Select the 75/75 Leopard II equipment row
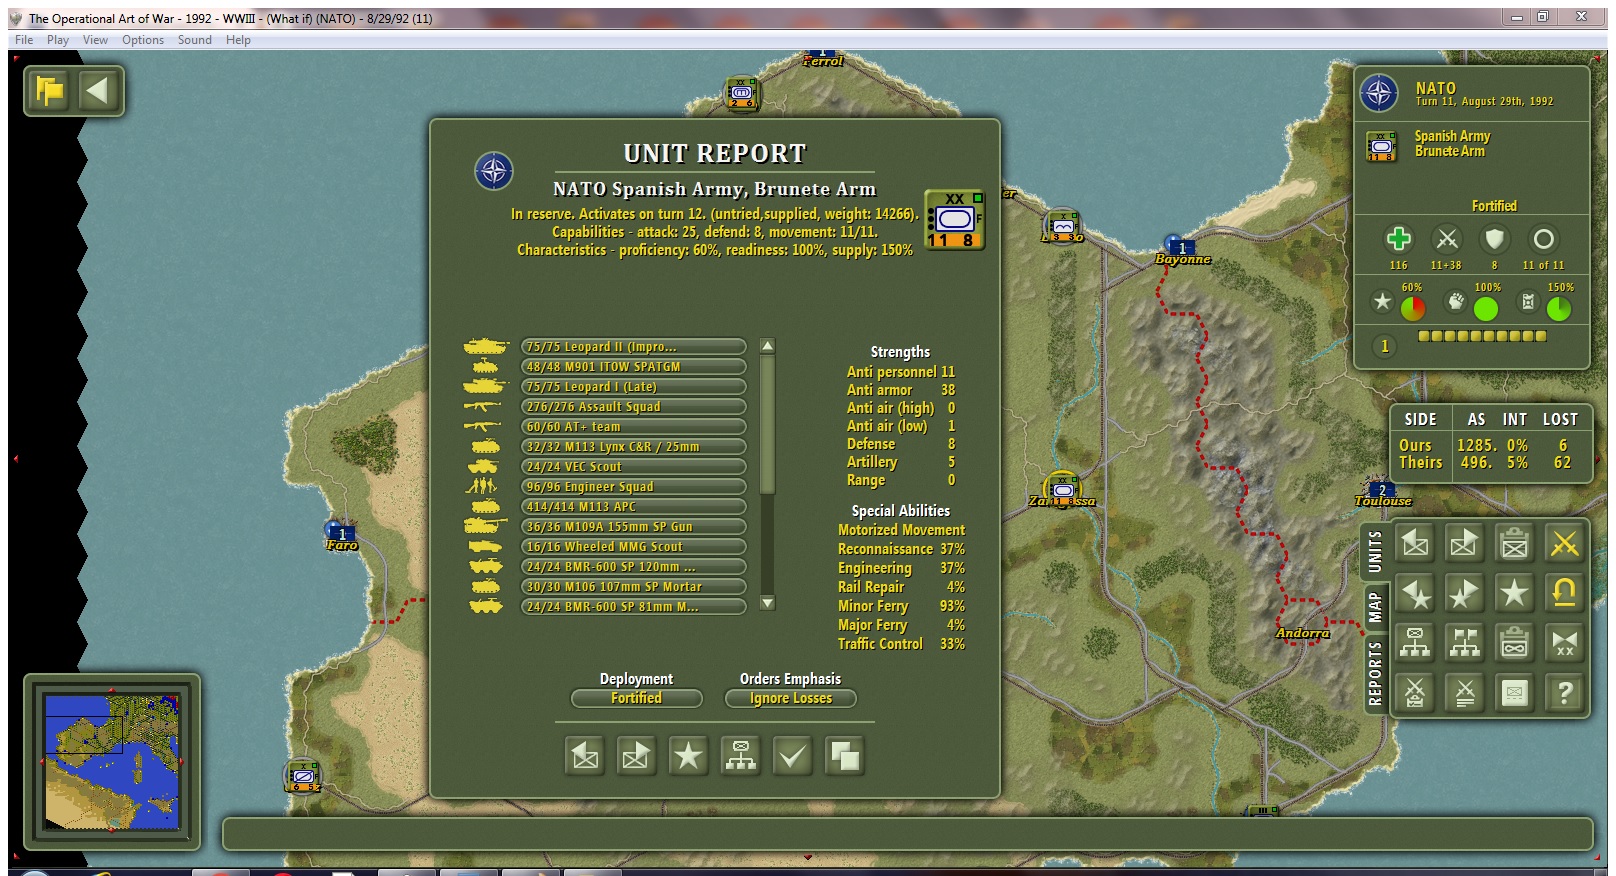Image resolution: width=1616 pixels, height=876 pixels. click(634, 347)
